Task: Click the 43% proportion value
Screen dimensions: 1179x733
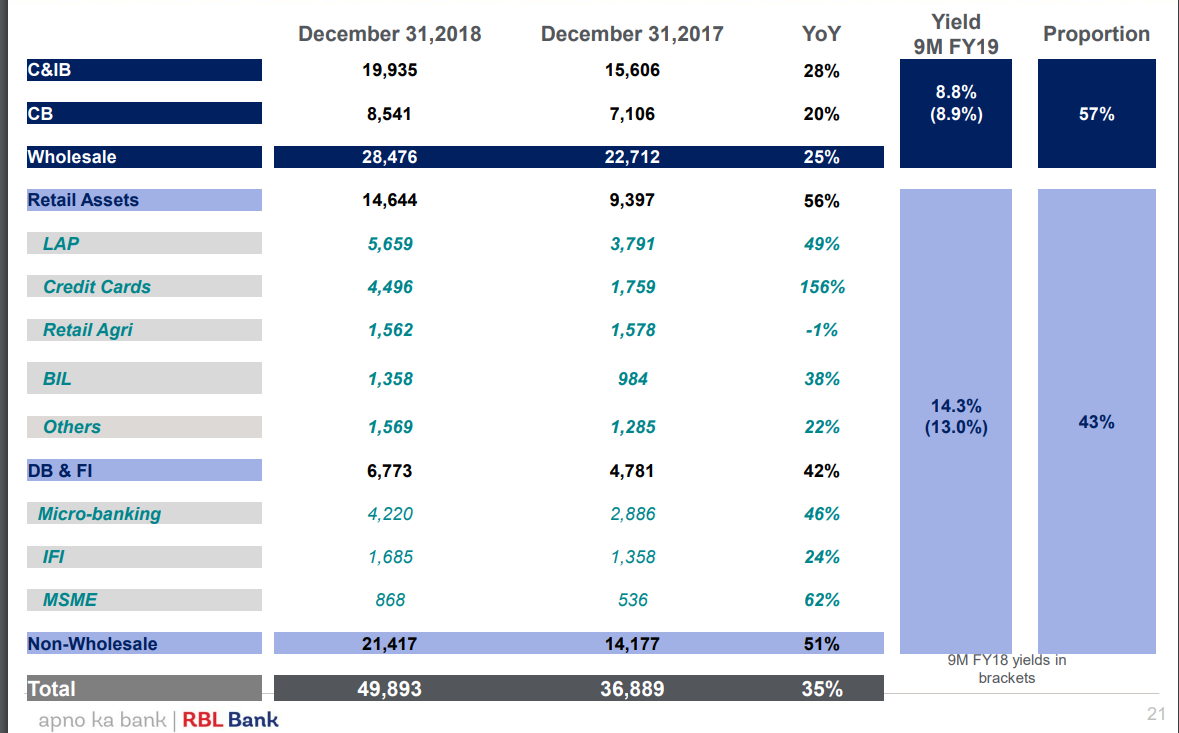Action: pos(1096,422)
